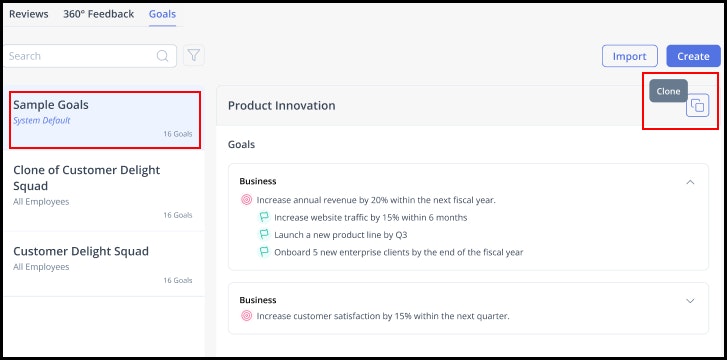Open Clone of Customer Delight Squad

pyautogui.click(x=104, y=191)
